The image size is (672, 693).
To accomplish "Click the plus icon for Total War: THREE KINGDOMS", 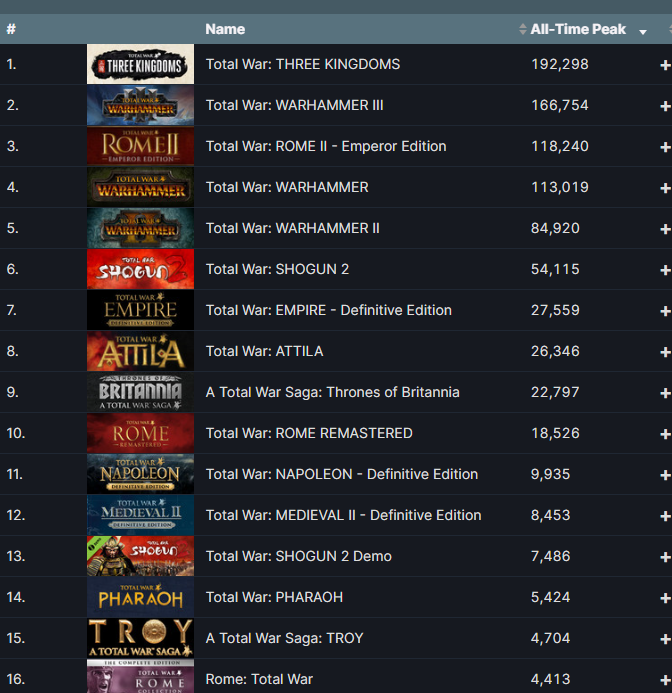I will 666,65.
